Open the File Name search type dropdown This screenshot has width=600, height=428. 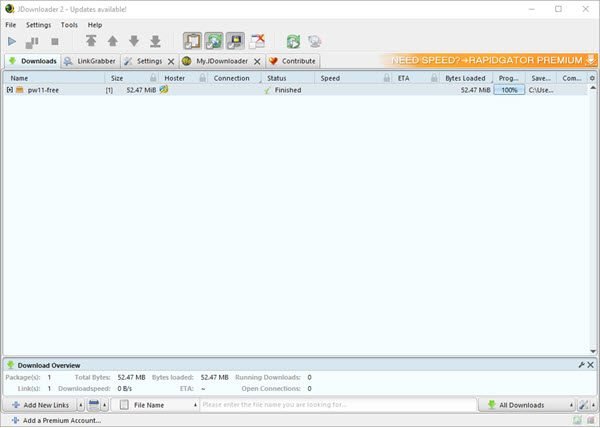tap(155, 405)
